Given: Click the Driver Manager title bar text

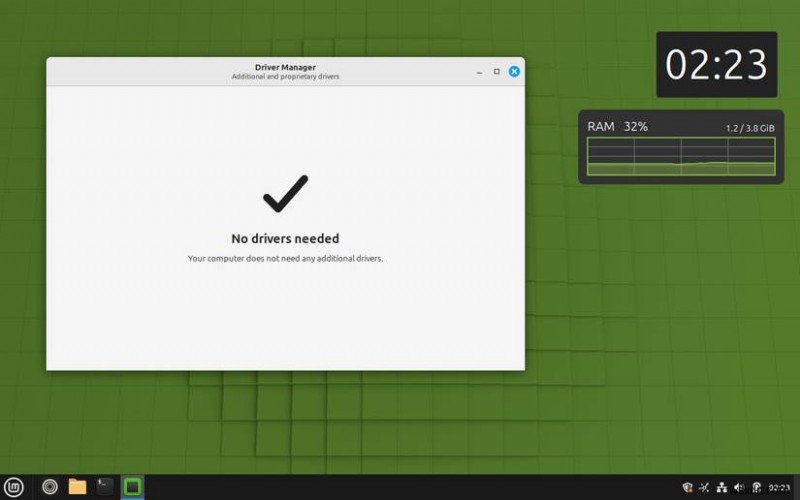Looking at the screenshot, I should [x=285, y=67].
